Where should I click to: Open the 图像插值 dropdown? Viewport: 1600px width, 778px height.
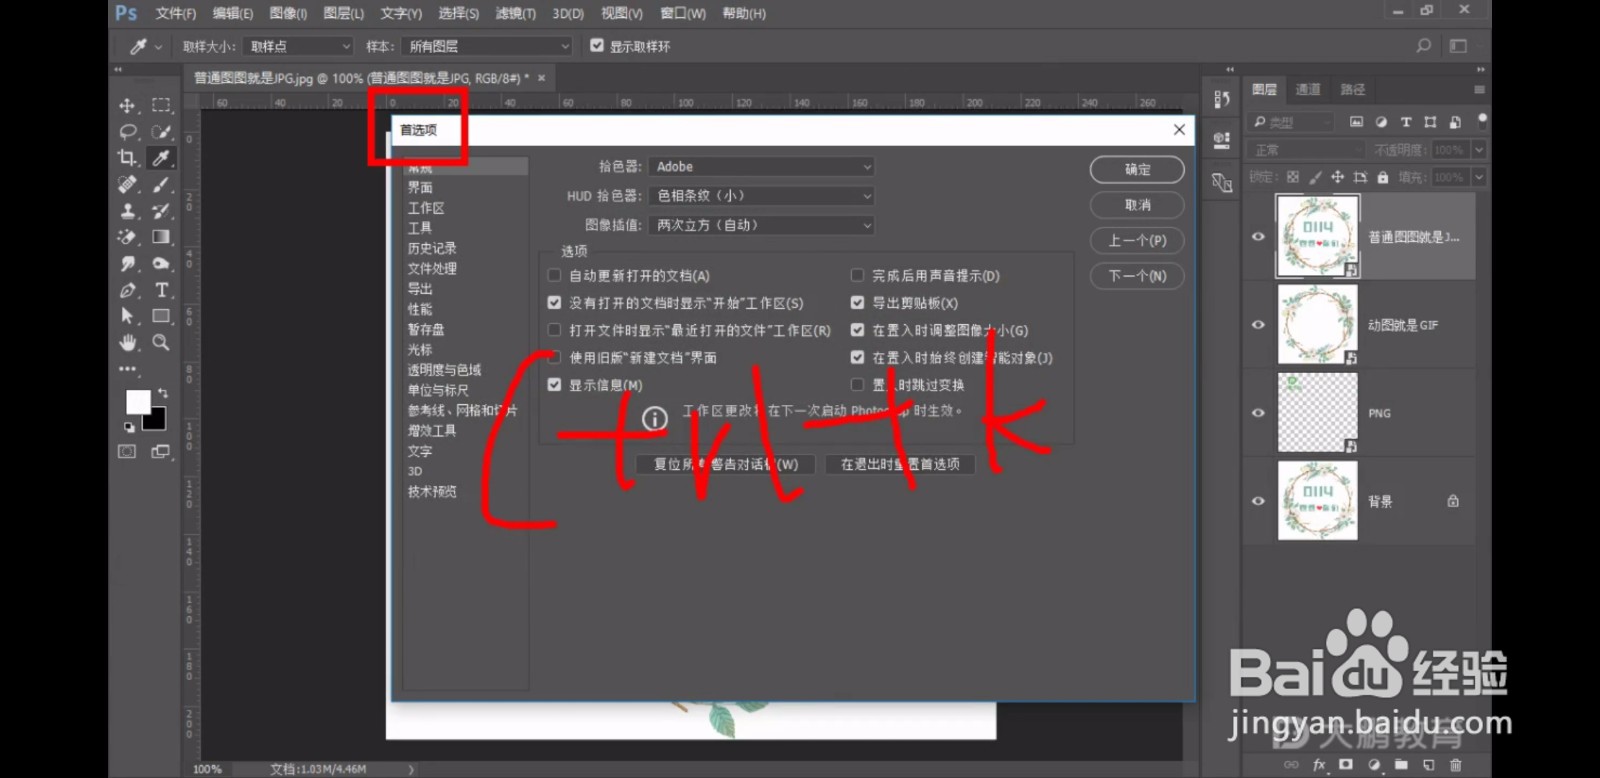[762, 225]
